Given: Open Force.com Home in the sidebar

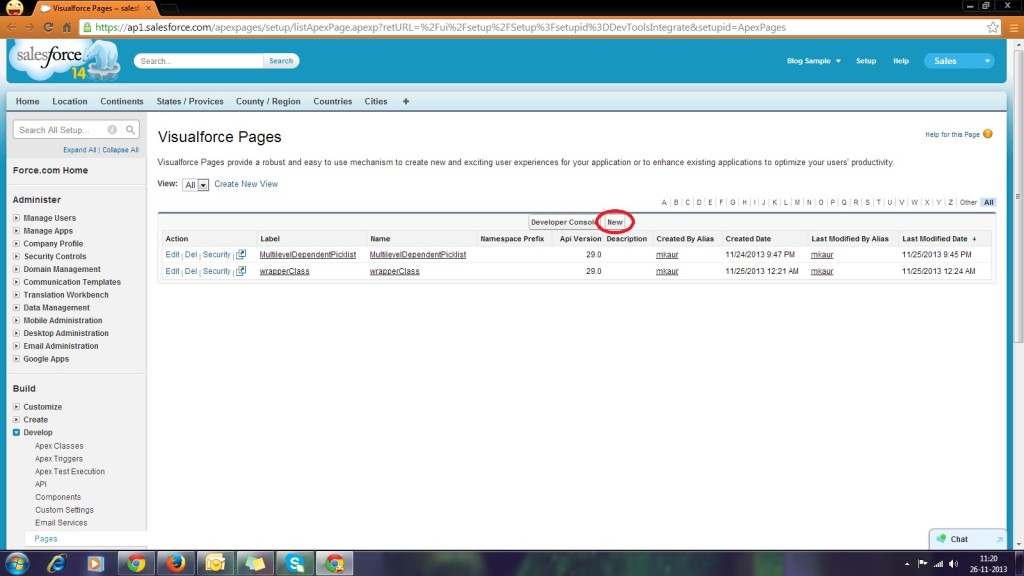Looking at the screenshot, I should point(50,170).
